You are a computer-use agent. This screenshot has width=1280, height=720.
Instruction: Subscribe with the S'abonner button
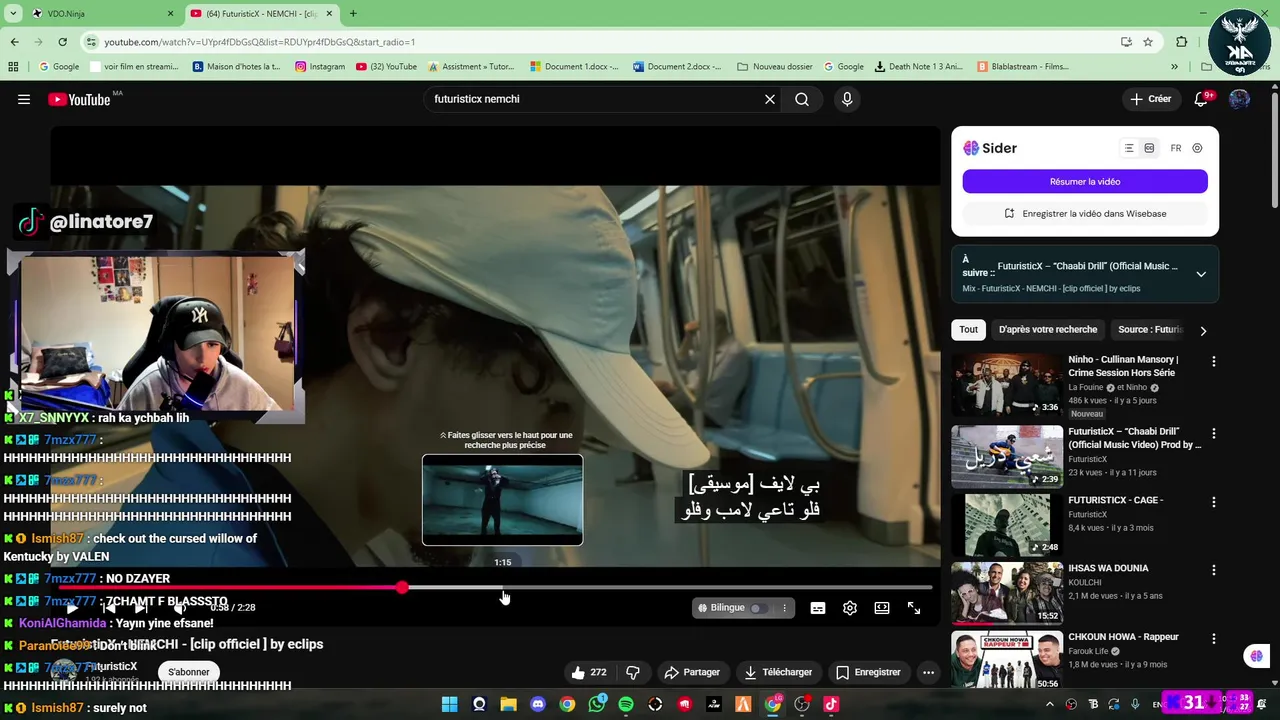click(189, 672)
